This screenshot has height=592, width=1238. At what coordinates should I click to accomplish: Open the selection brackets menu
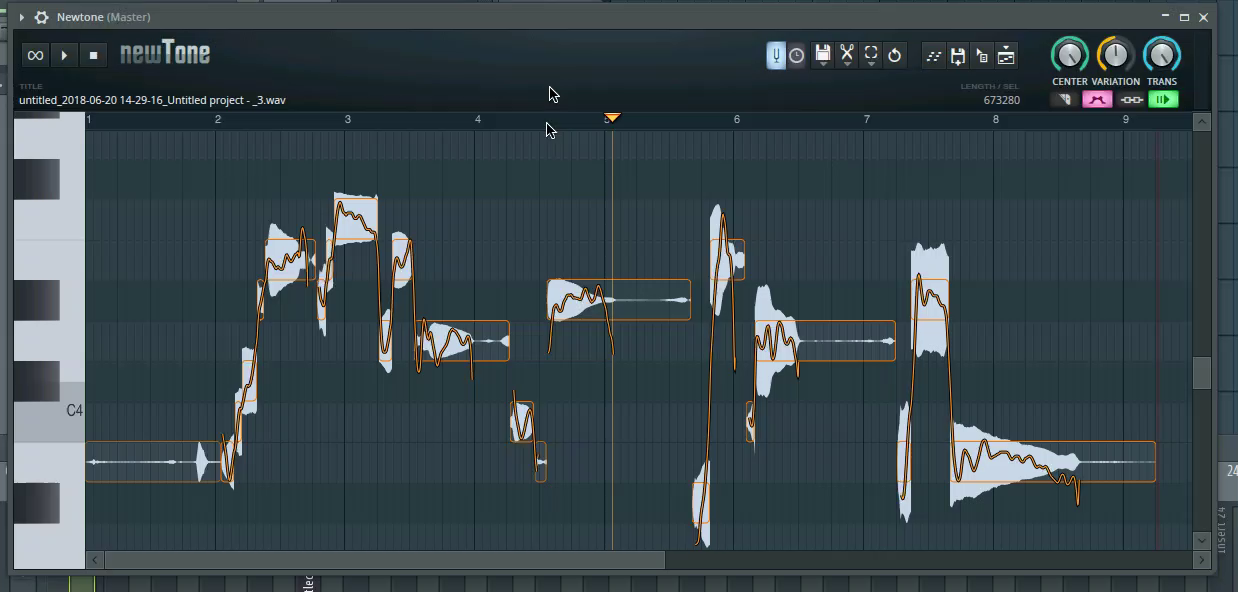[871, 56]
